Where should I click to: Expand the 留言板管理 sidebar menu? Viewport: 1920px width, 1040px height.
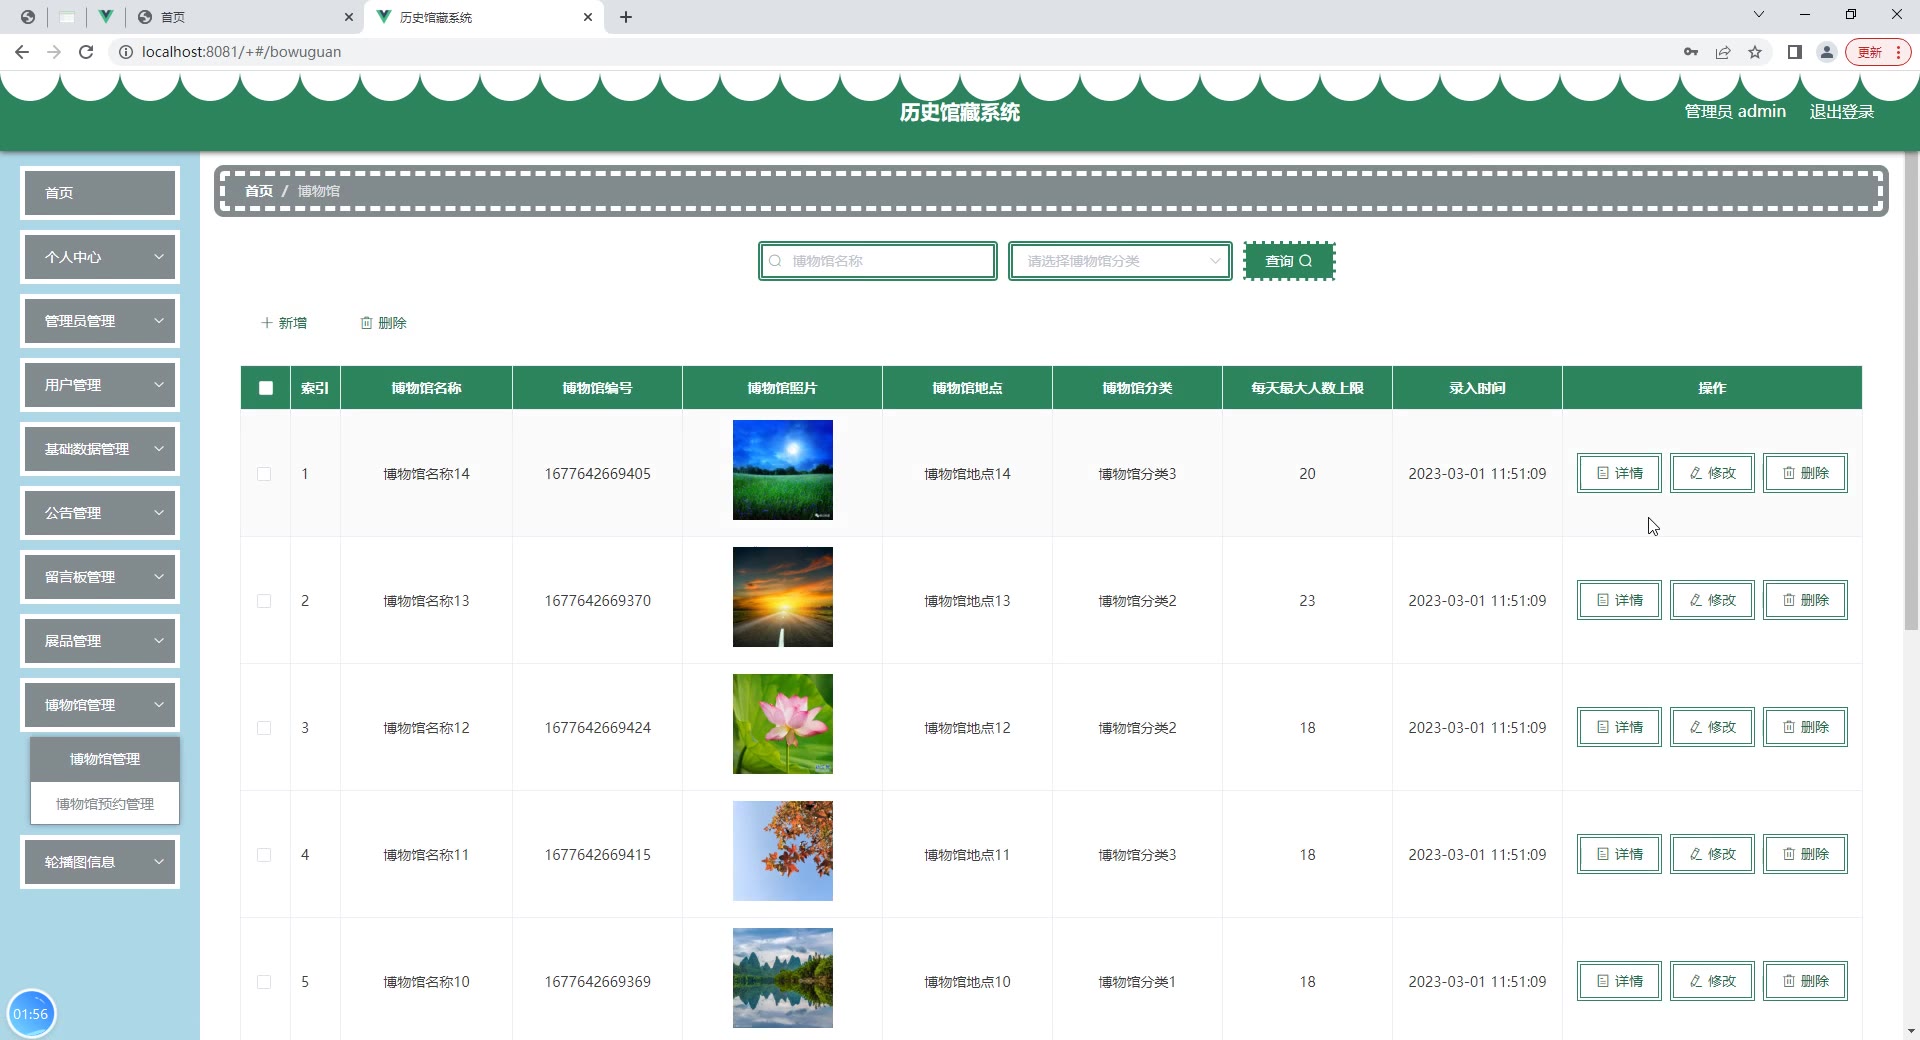pos(100,577)
